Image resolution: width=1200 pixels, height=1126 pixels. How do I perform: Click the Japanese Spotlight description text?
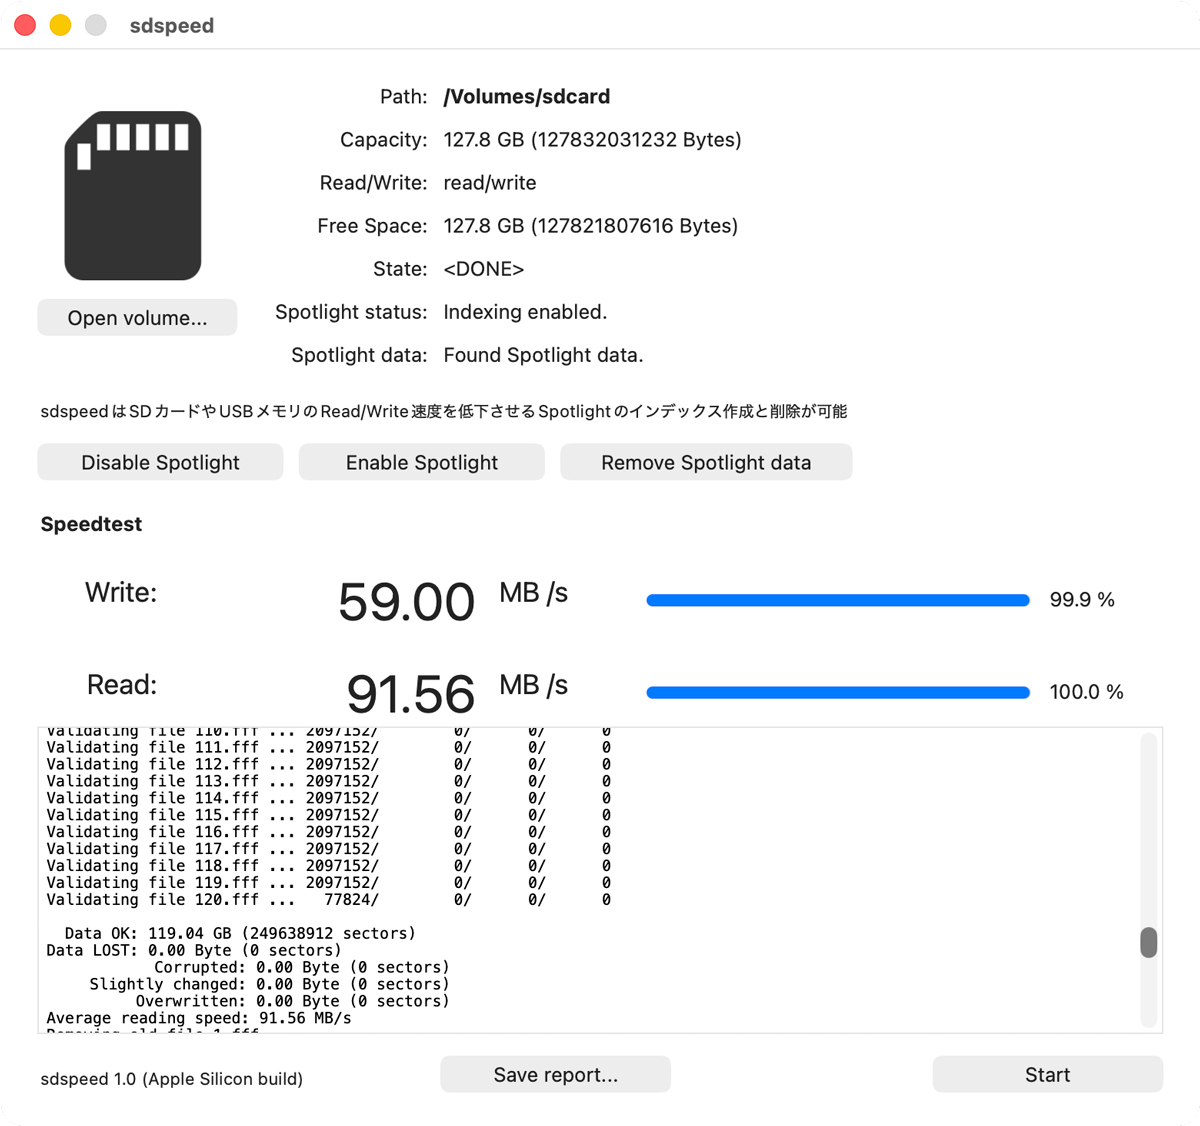(x=444, y=411)
